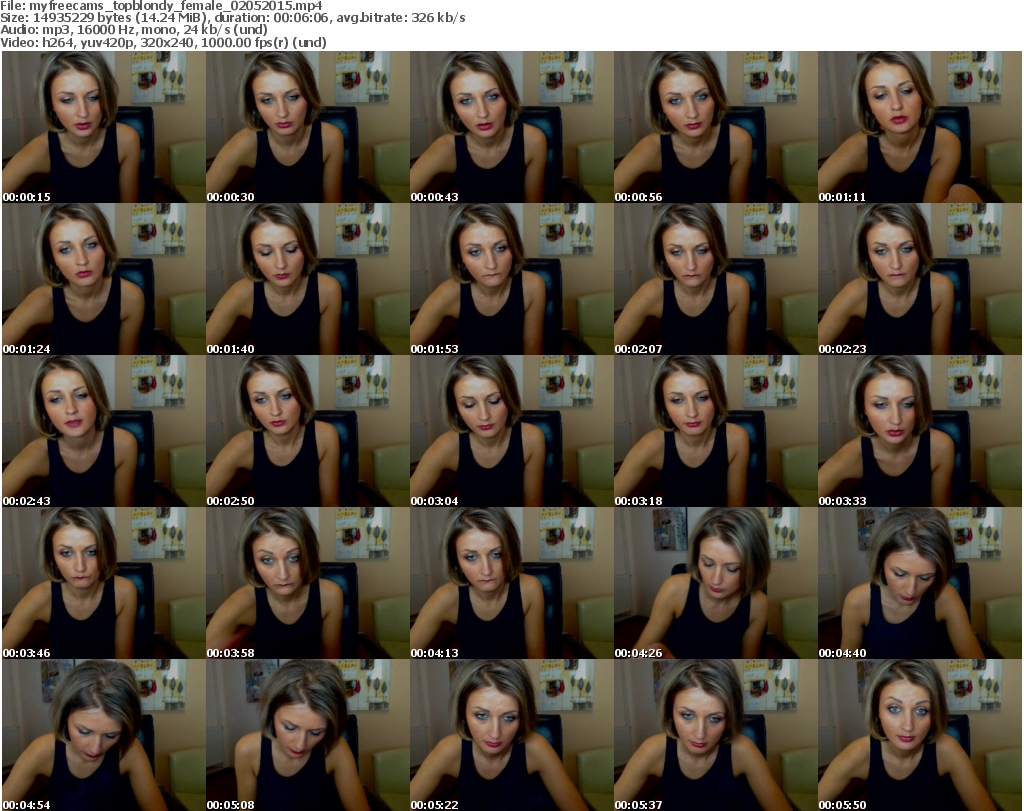Click the File name line ending in .mp4

(161, 6)
